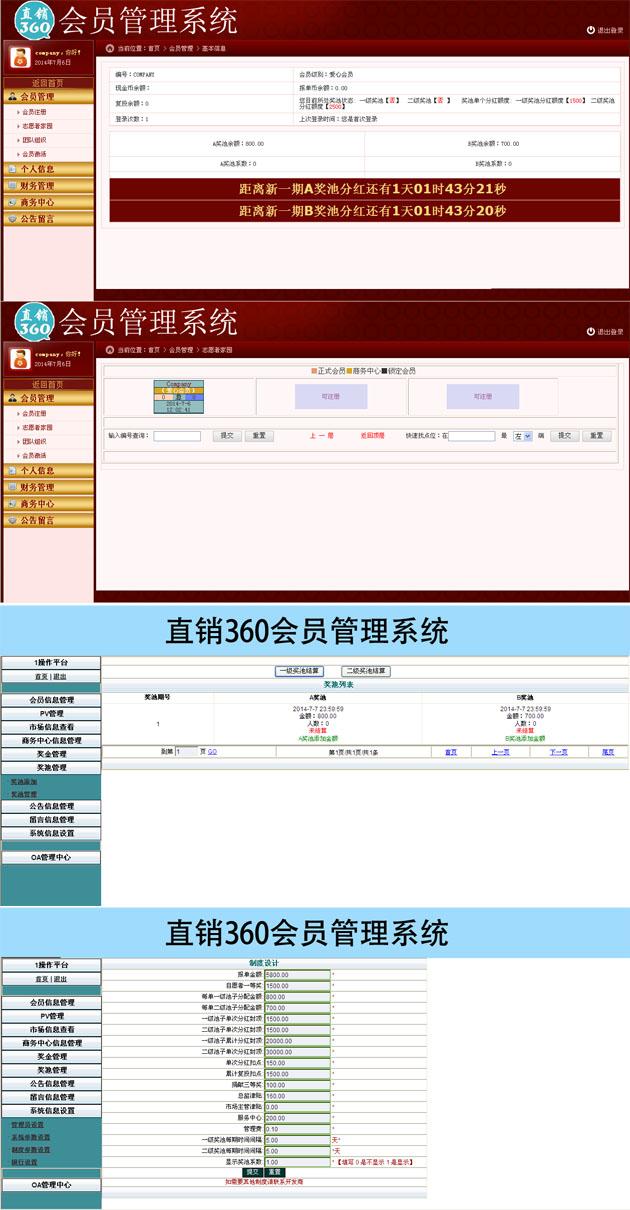Click 重置 button under 制度设计 form
The width and height of the screenshot is (630, 1210).
coord(275,1172)
